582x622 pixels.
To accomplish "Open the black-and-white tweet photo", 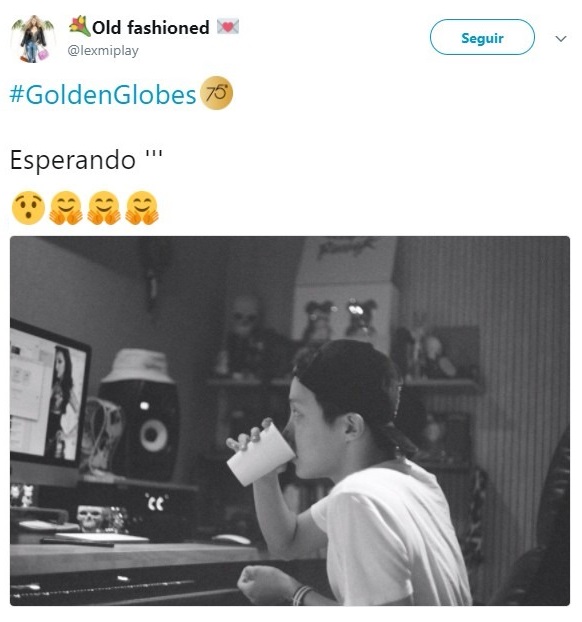I will coord(290,421).
